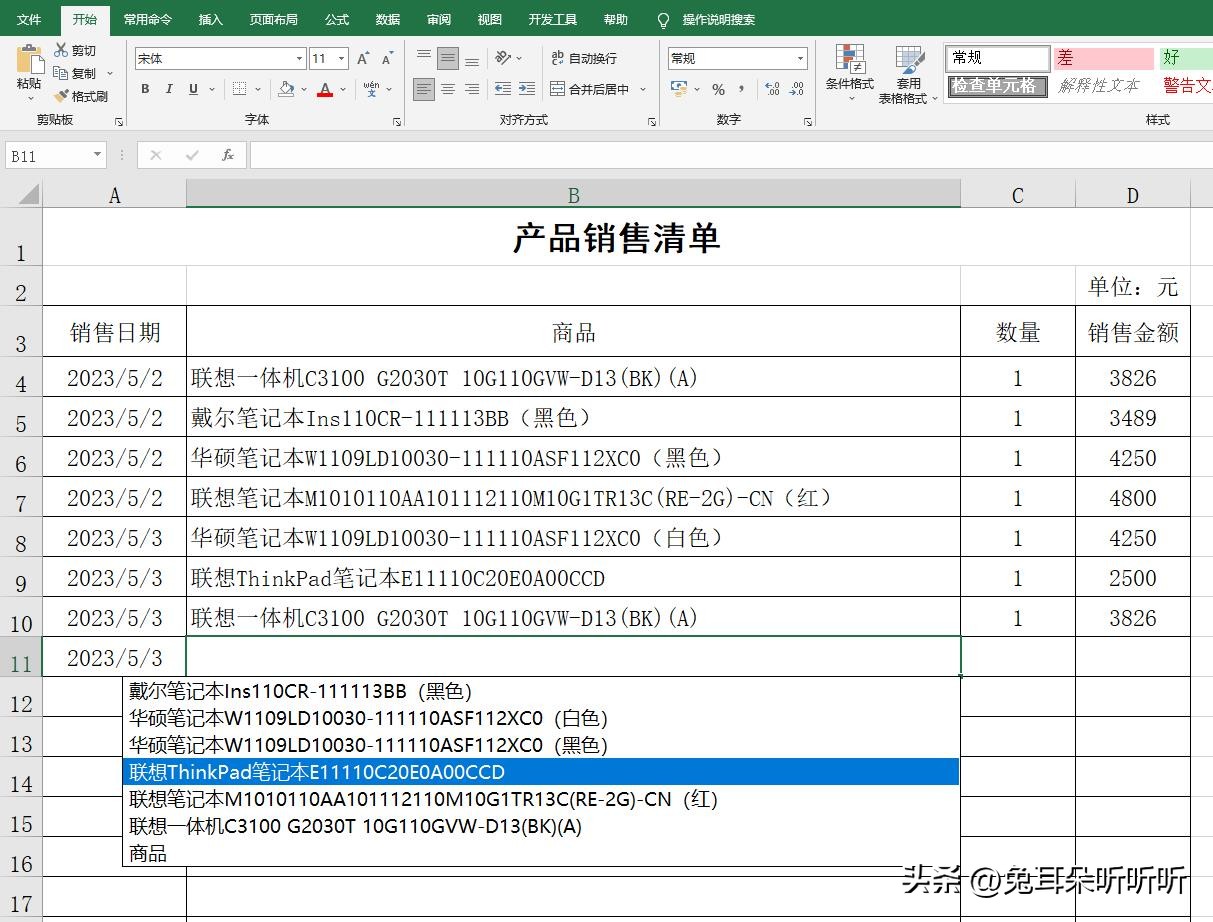Apply the fill color paint bucket
The height and width of the screenshot is (922, 1213).
[x=287, y=89]
